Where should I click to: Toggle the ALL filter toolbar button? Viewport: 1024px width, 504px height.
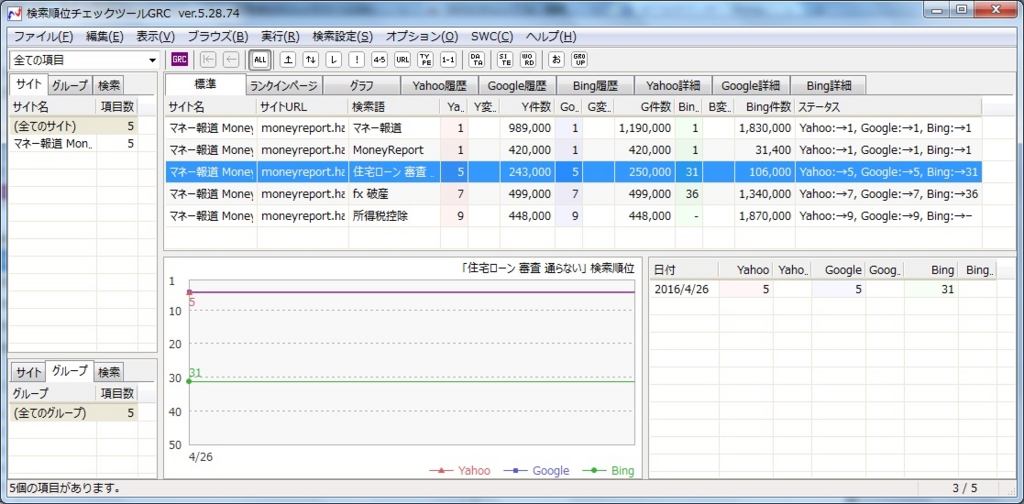click(x=260, y=60)
